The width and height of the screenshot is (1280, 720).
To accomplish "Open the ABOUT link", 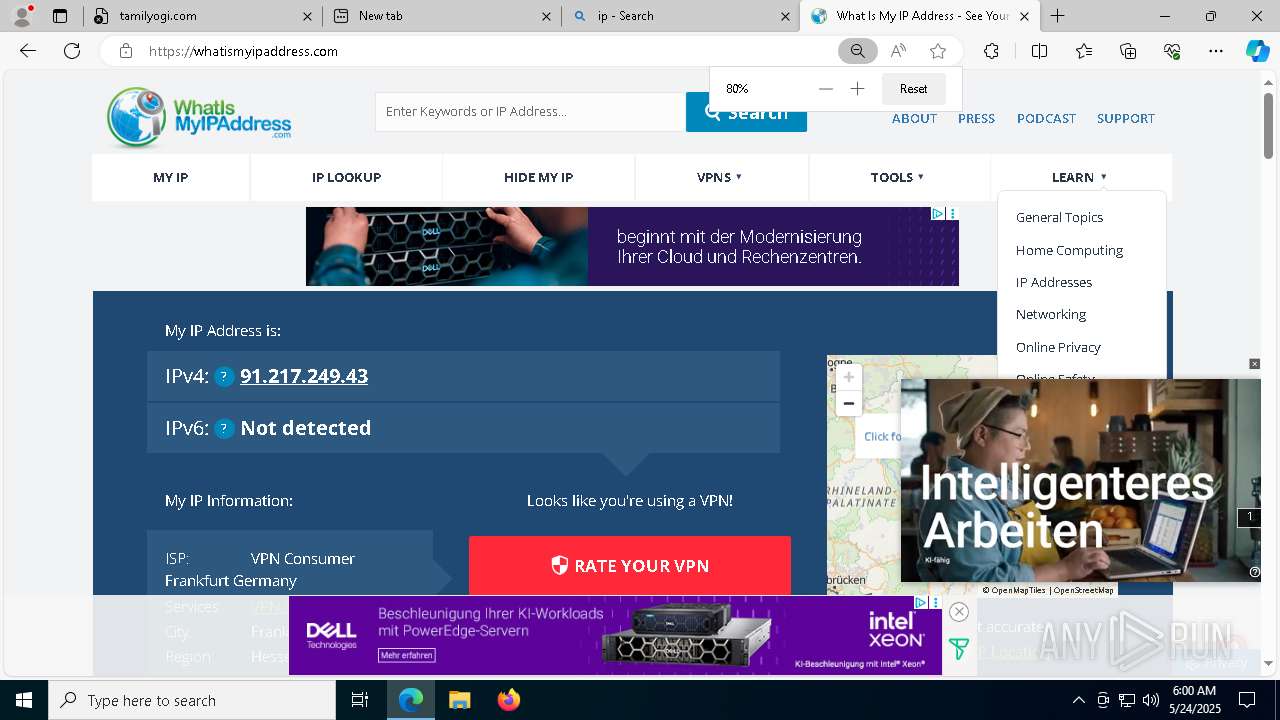I will click(914, 118).
